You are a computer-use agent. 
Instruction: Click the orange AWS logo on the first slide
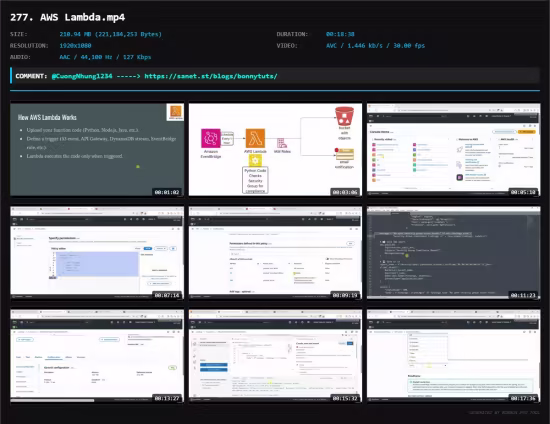click(175, 112)
